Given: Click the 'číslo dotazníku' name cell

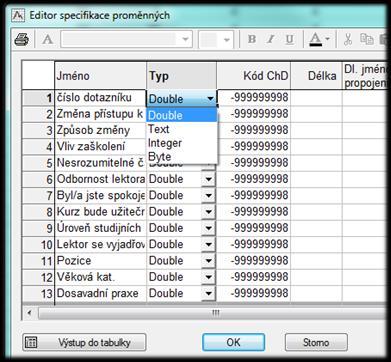Looking at the screenshot, I should click(101, 98).
